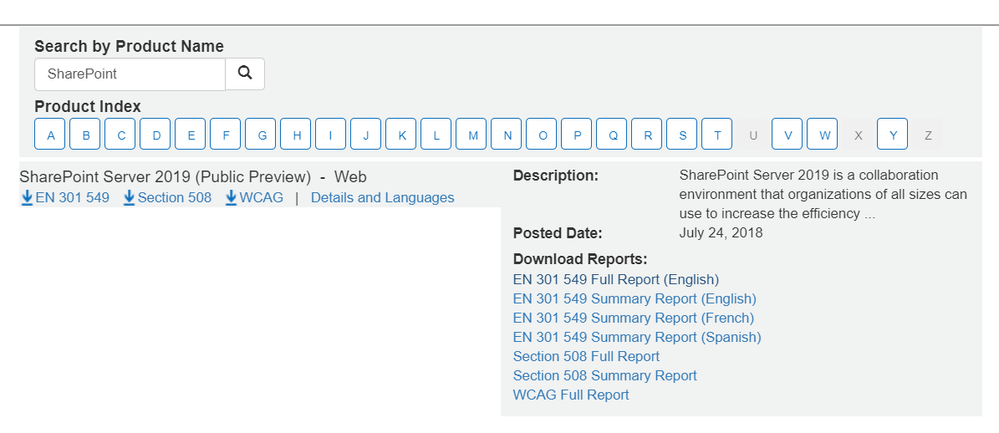Open EN 301 549 Summary Report (Spanish)

pyautogui.click(x=637, y=337)
